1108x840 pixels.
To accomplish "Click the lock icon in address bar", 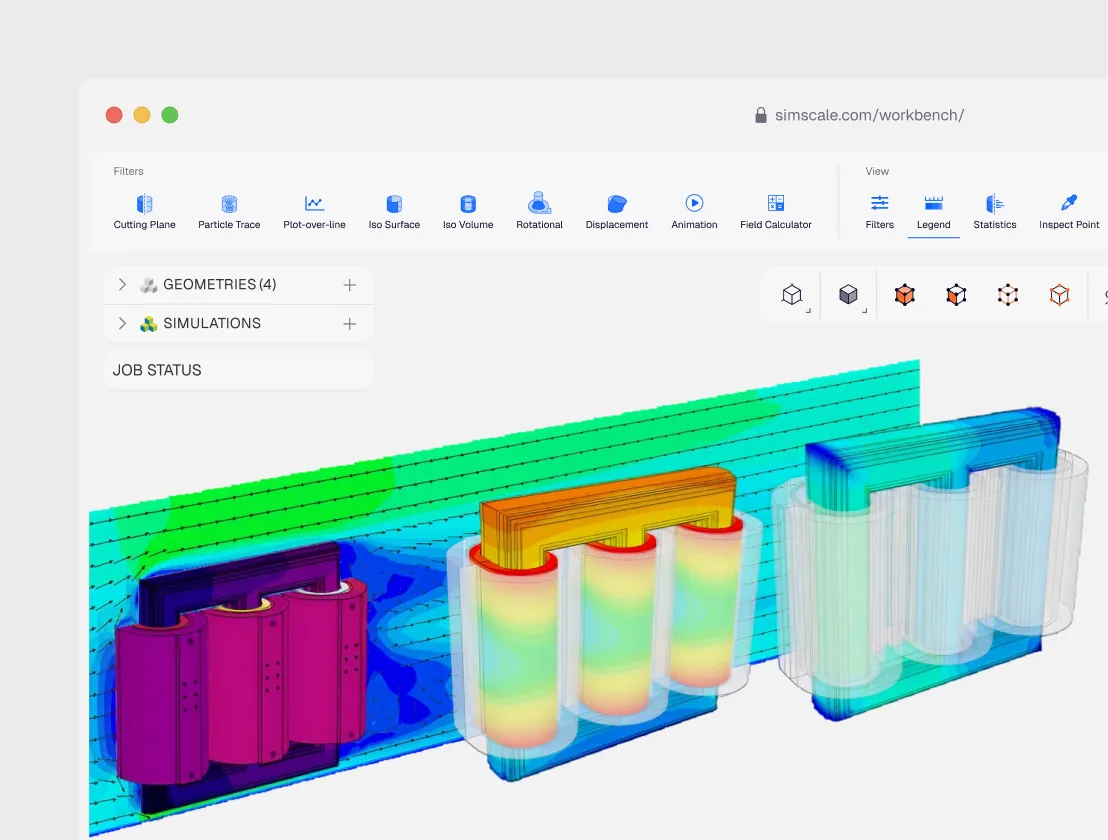I will 760,115.
